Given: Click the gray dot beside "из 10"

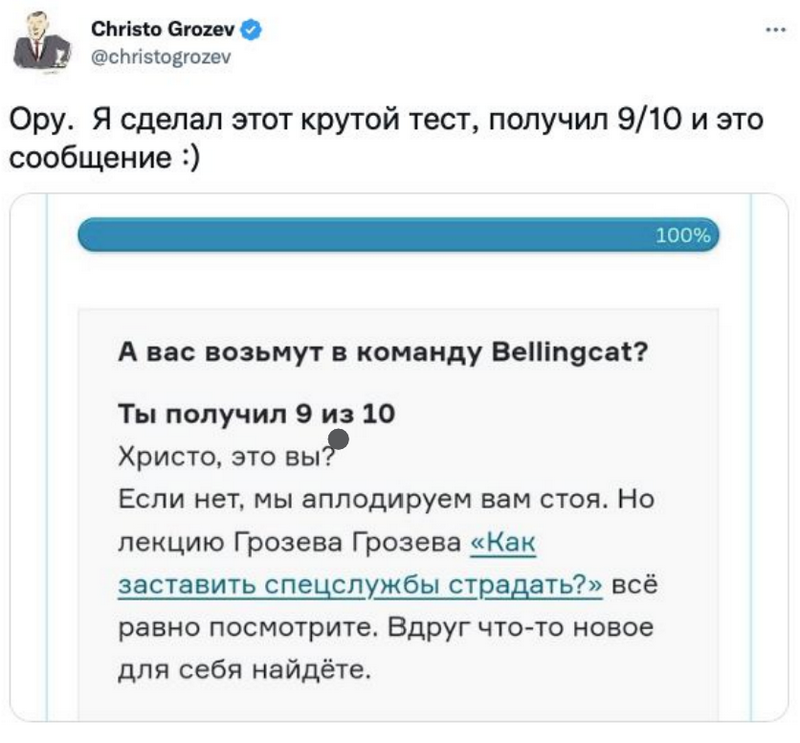Looking at the screenshot, I should coord(338,438).
